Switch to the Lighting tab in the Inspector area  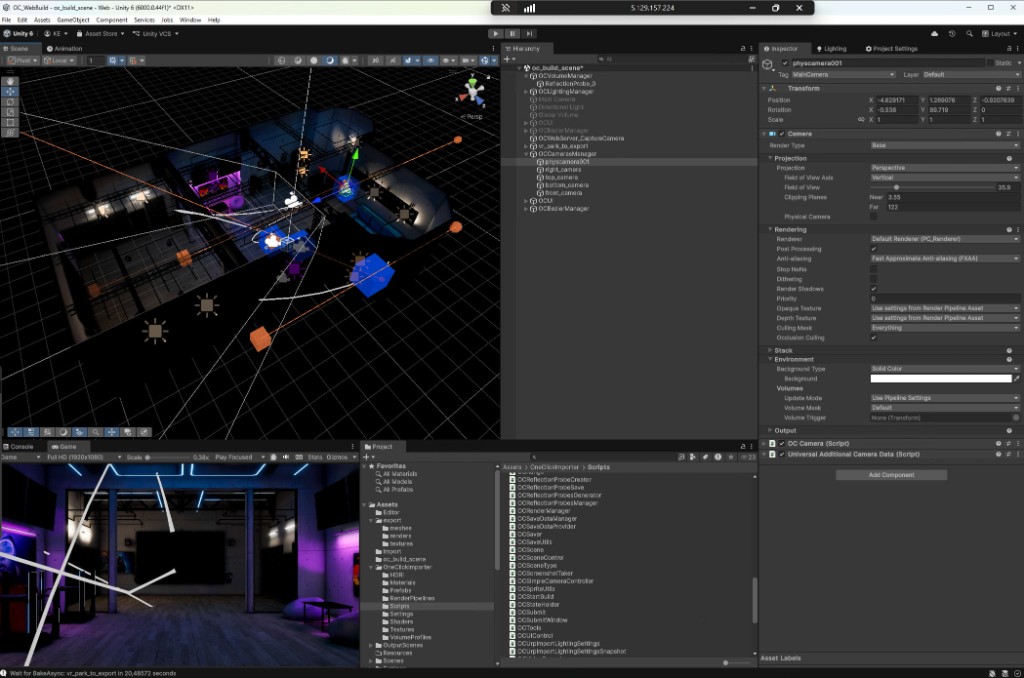(x=837, y=48)
